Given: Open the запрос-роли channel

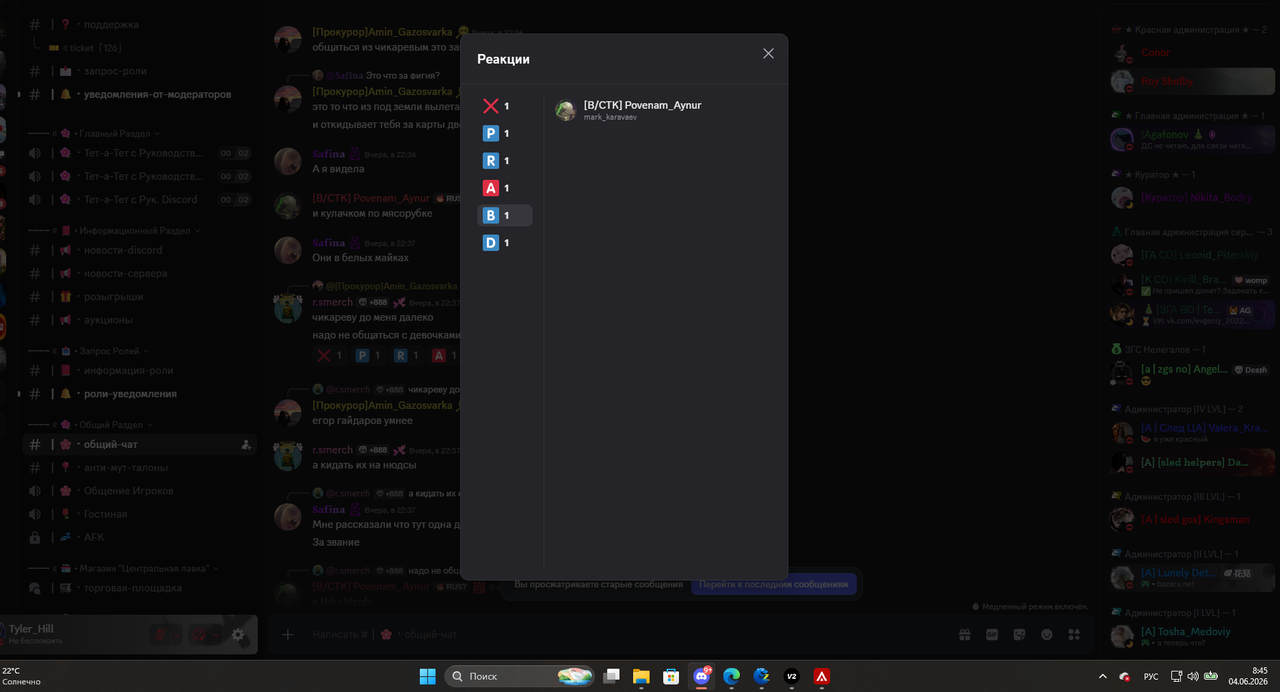Looking at the screenshot, I should (140, 71).
